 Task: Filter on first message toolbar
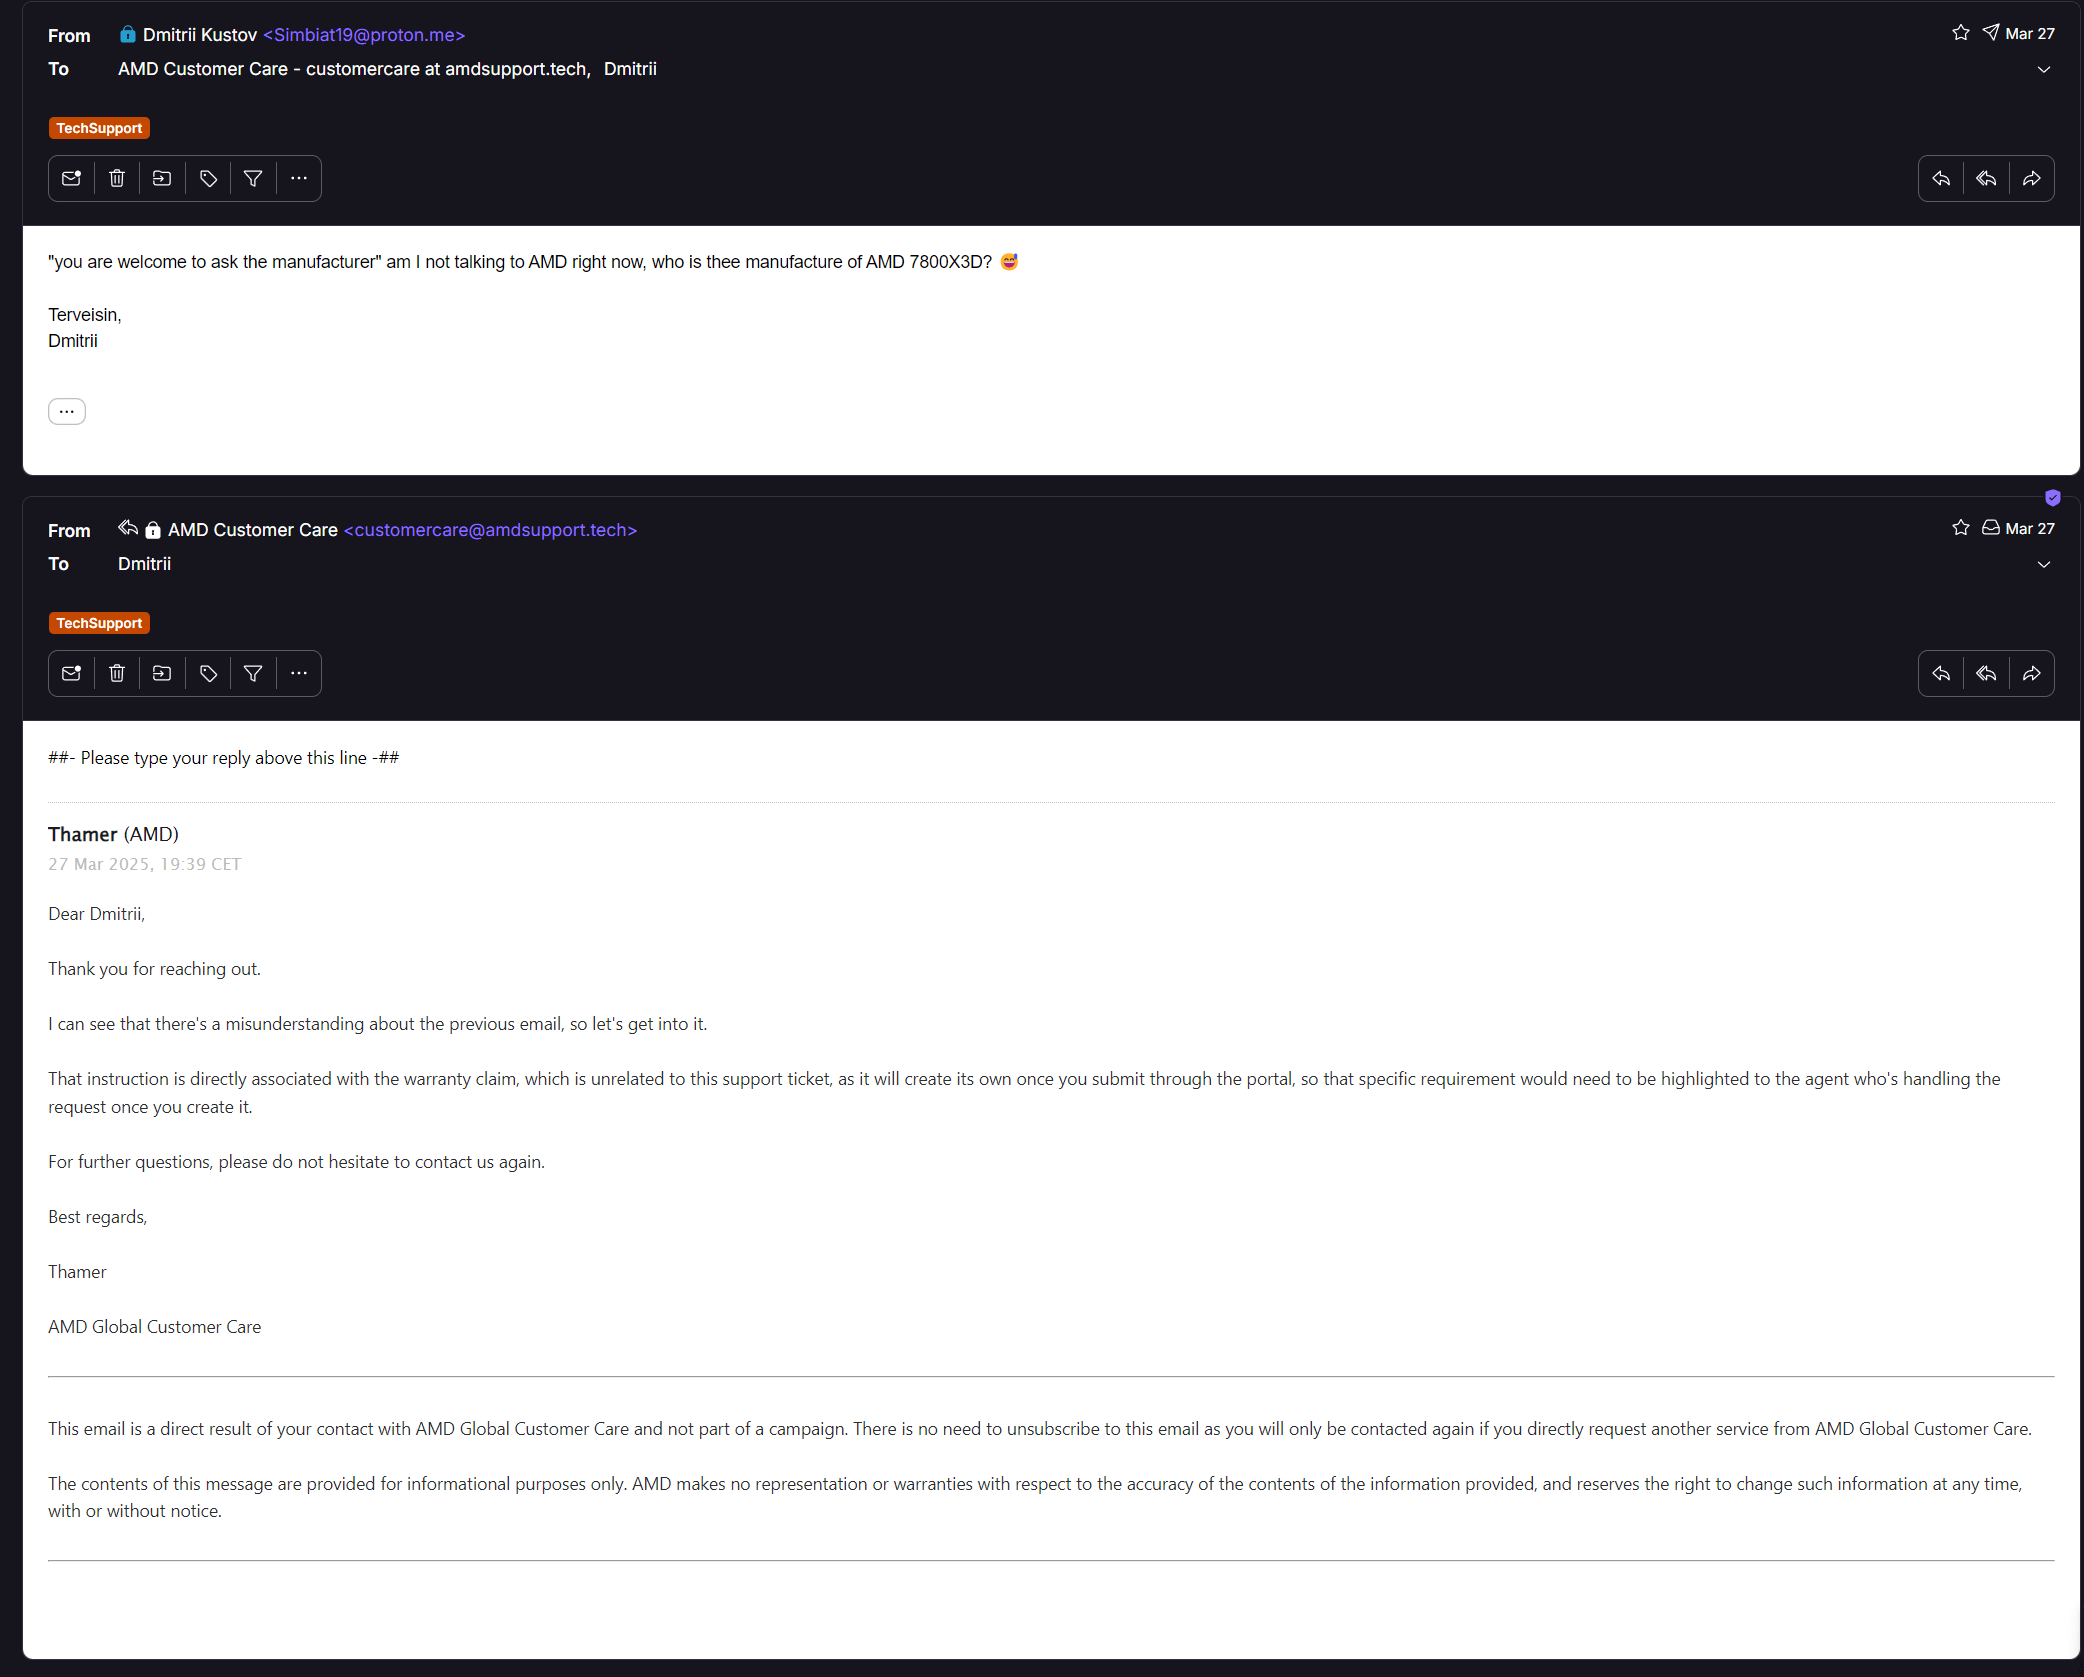click(253, 179)
